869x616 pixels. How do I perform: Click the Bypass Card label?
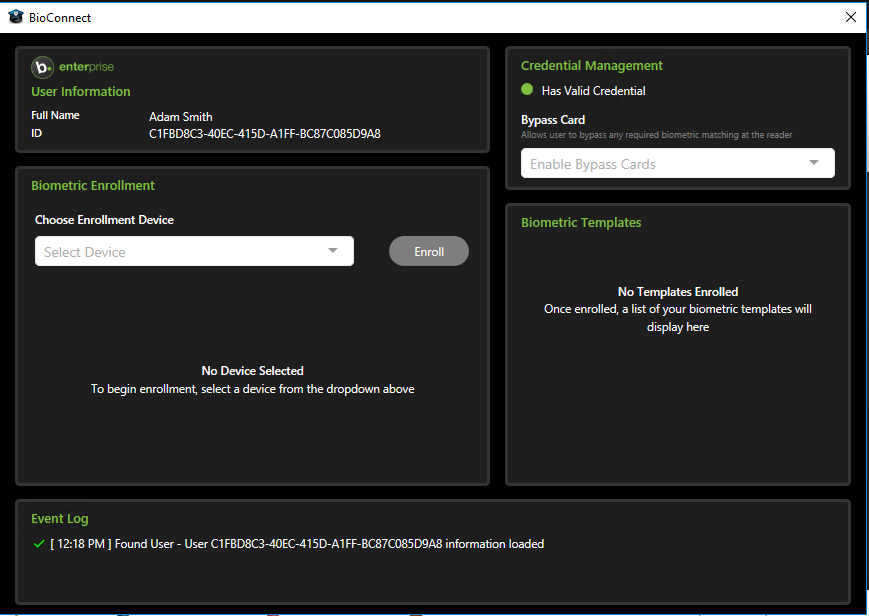[x=553, y=120]
